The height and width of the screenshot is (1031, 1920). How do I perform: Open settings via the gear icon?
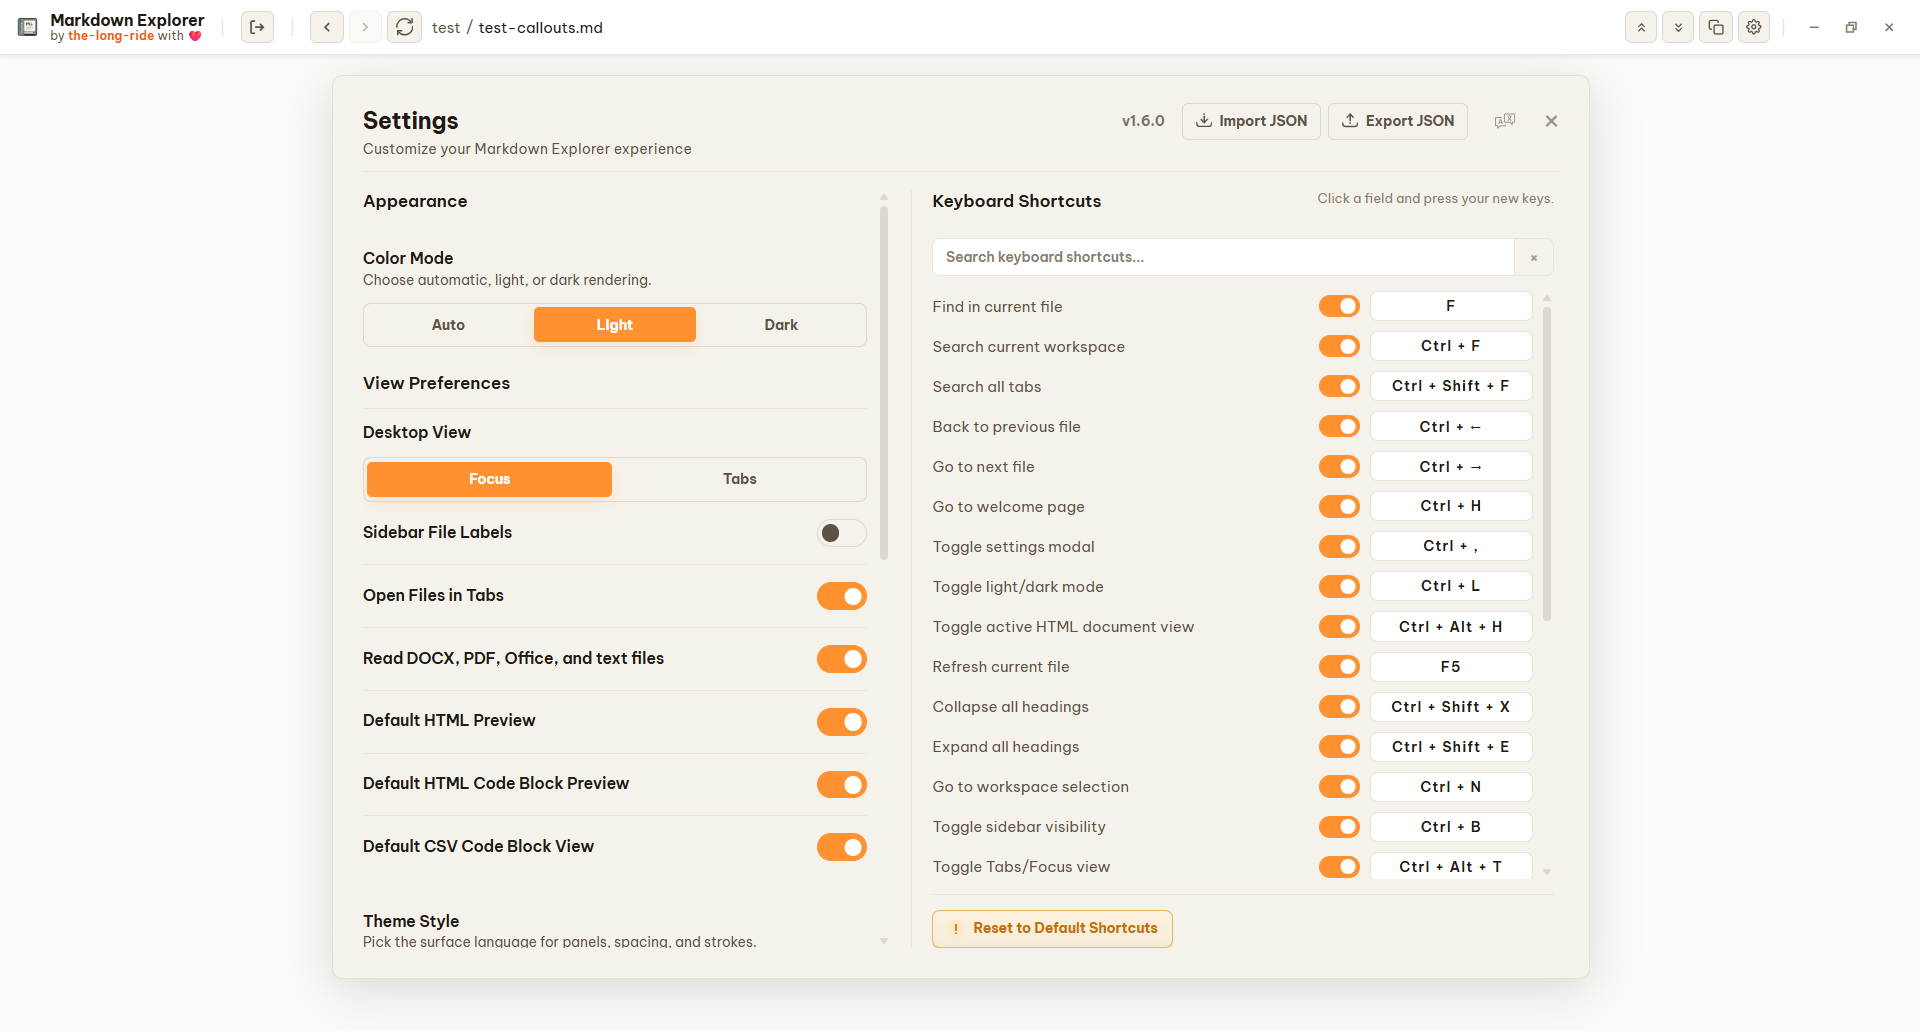[x=1754, y=27]
